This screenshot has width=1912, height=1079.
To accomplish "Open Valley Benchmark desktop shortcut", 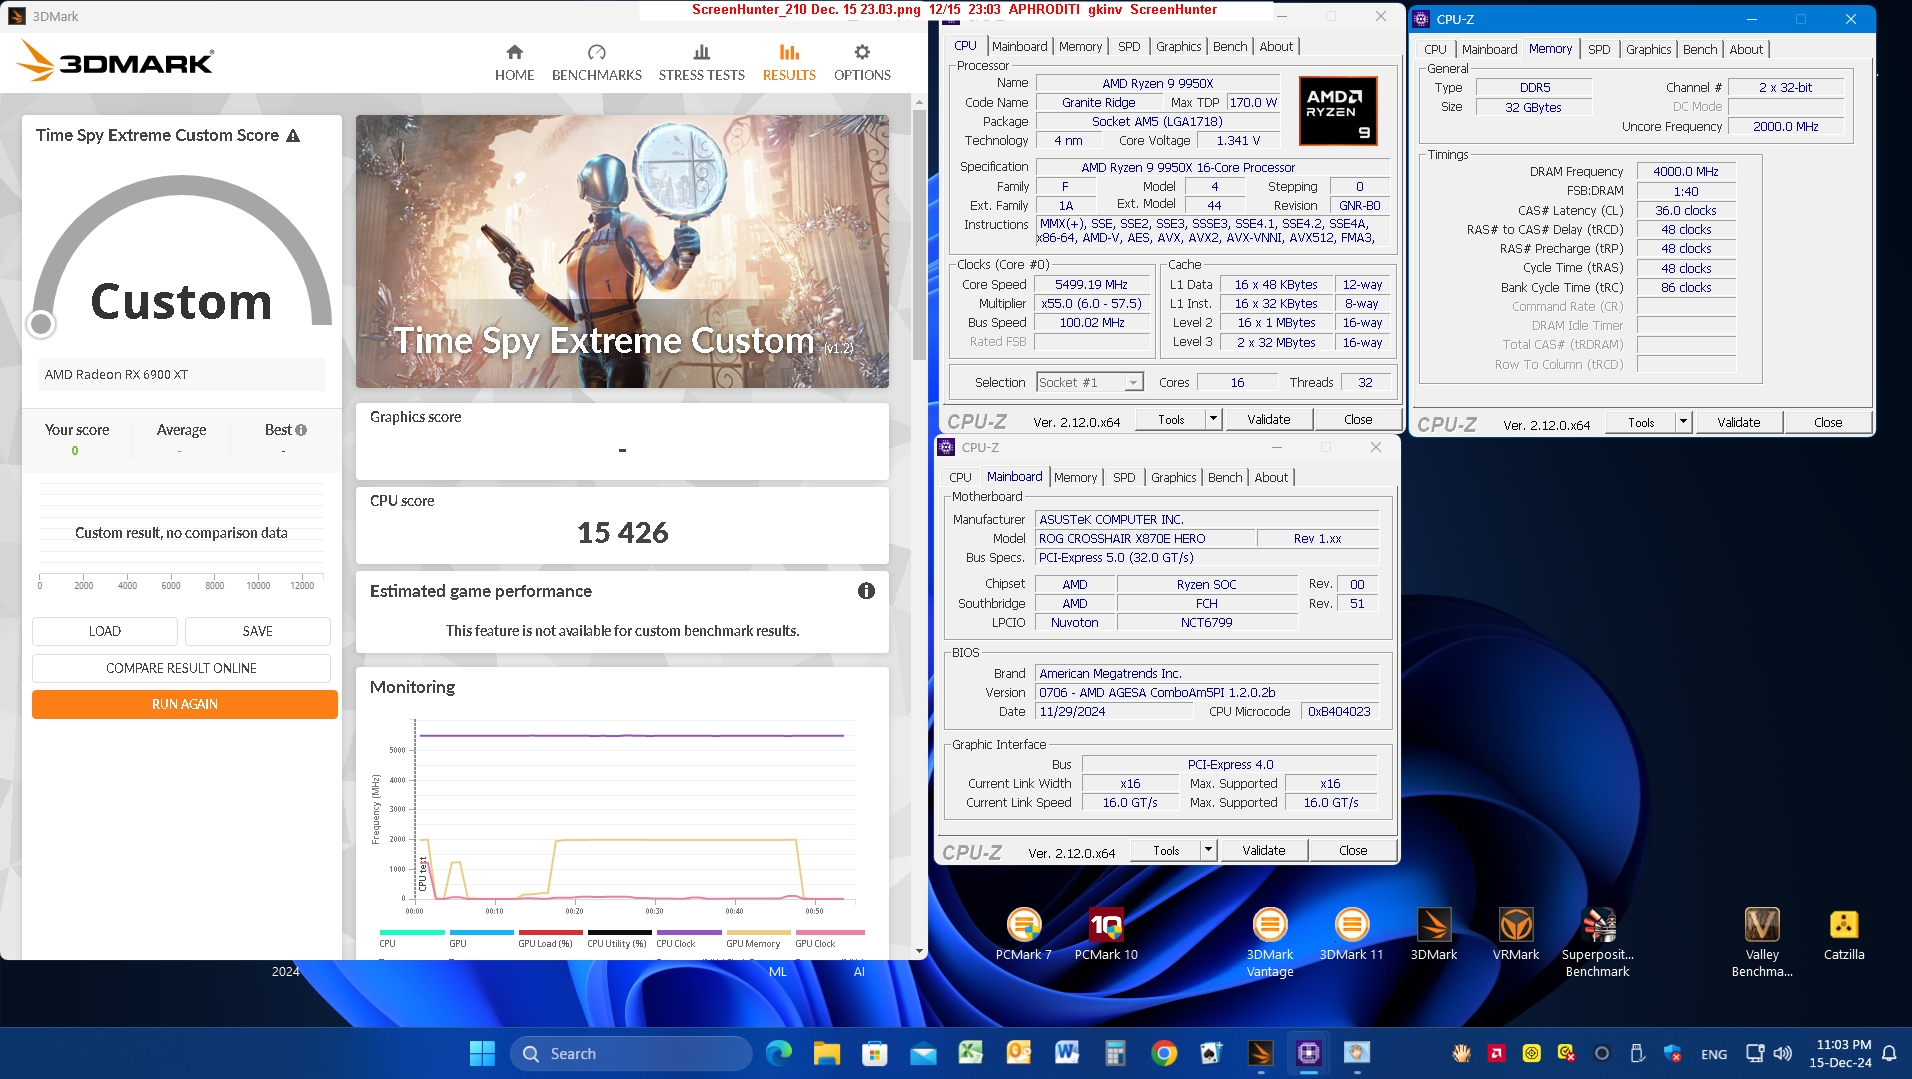I will click(x=1762, y=943).
